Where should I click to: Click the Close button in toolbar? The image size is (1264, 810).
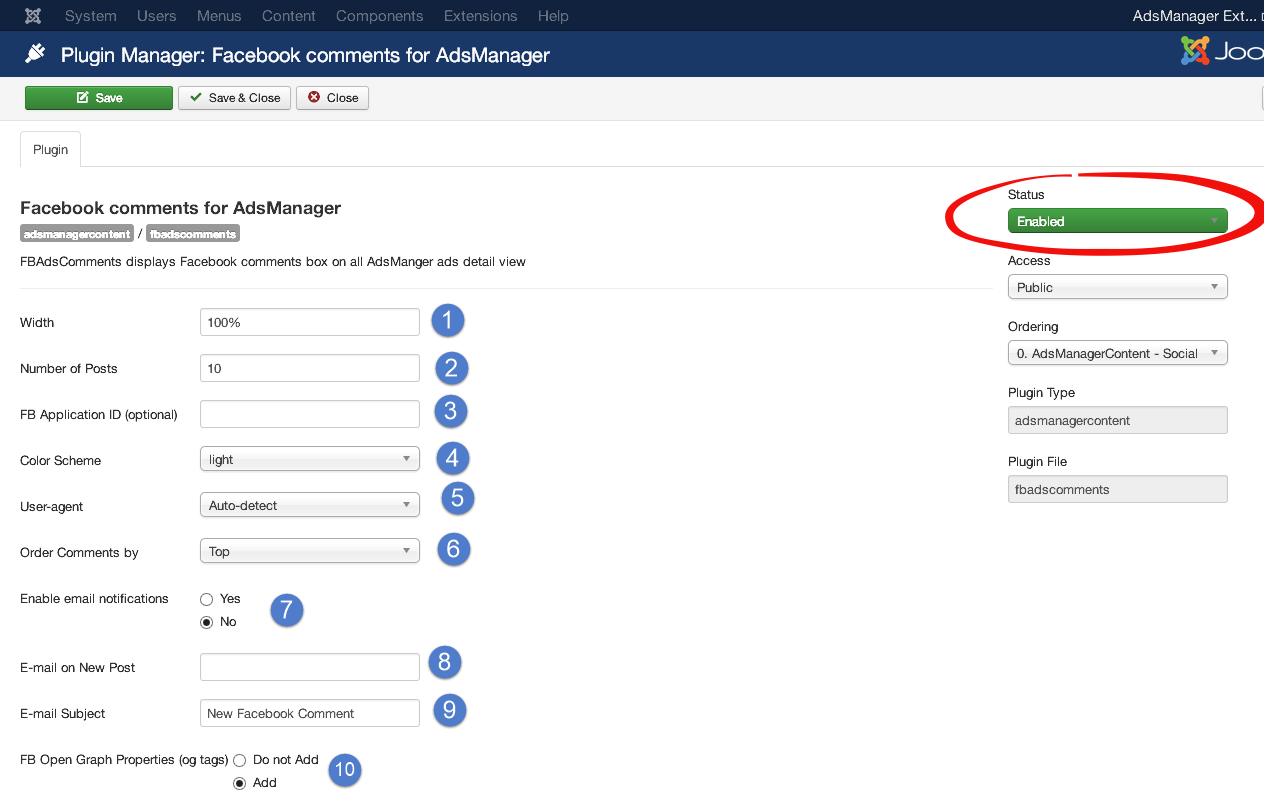tap(332, 98)
